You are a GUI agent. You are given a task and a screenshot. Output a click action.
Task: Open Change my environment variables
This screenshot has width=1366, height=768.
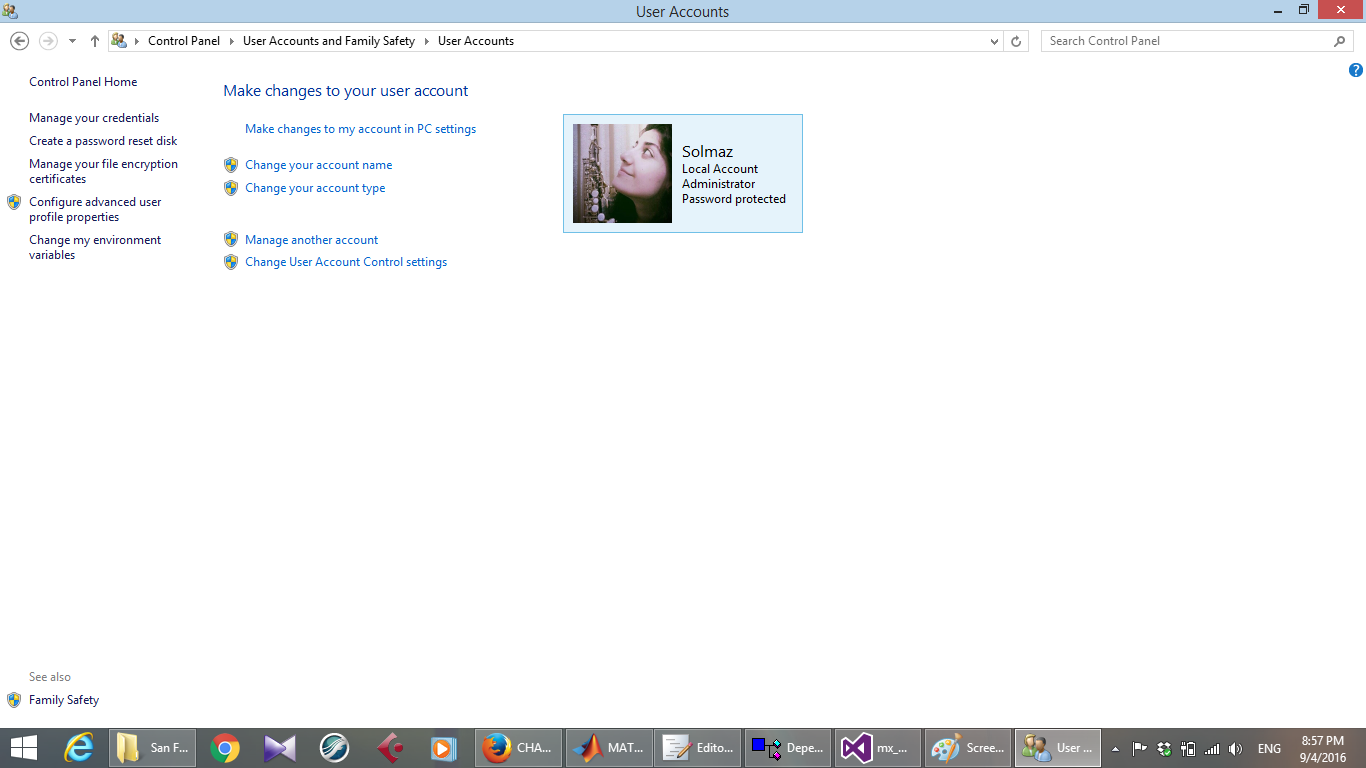[95, 247]
